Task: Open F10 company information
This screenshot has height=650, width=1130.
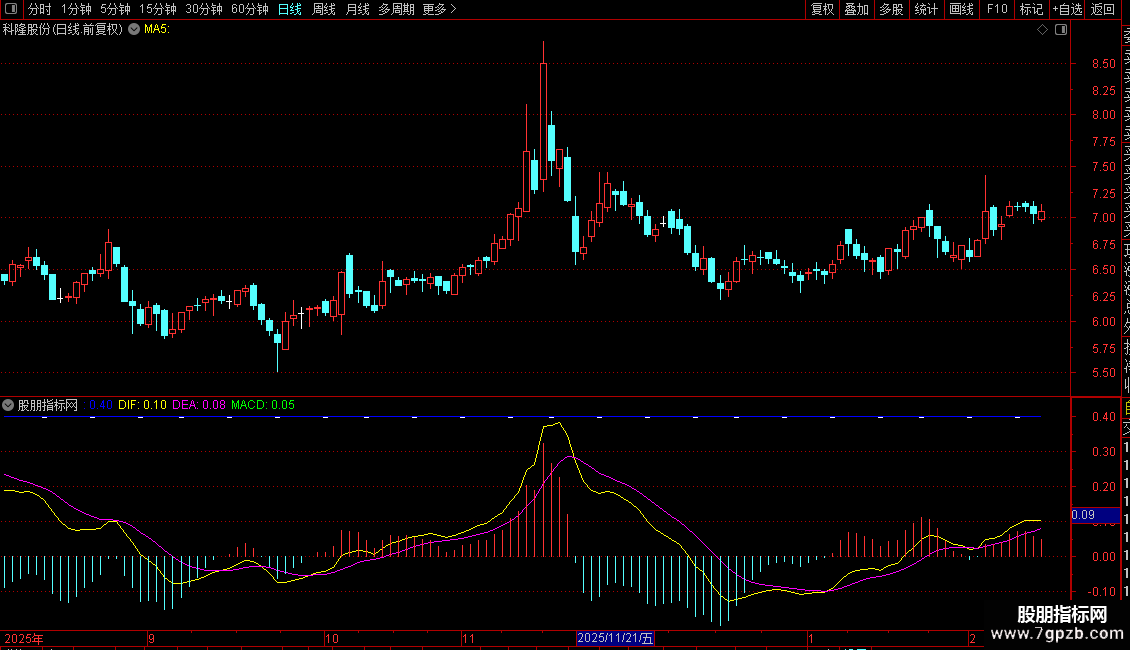Action: pyautogui.click(x=997, y=9)
